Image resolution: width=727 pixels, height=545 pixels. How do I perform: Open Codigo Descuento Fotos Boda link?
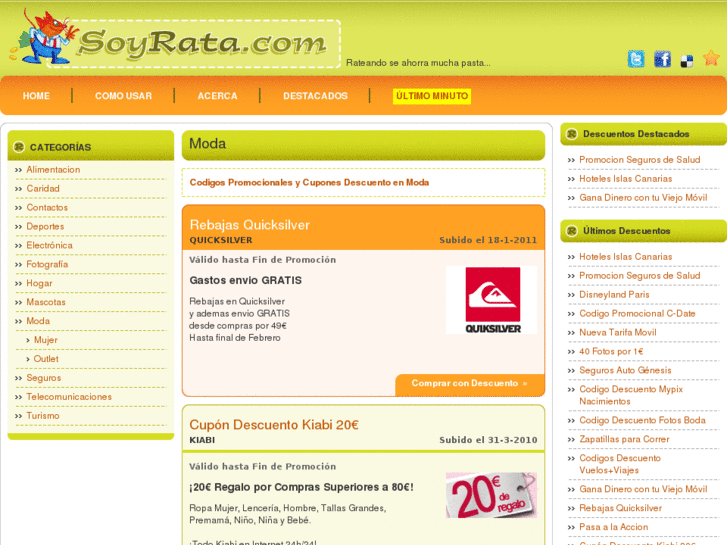[x=643, y=420]
